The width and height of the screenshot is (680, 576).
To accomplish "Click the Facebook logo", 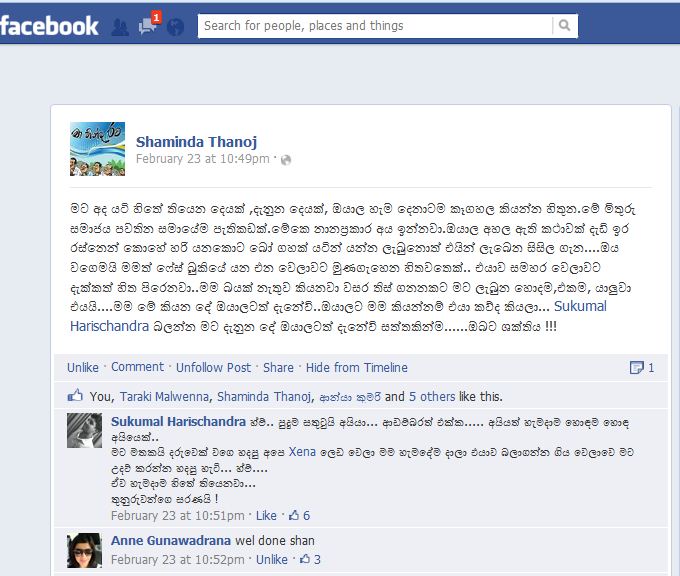I will (x=49, y=26).
